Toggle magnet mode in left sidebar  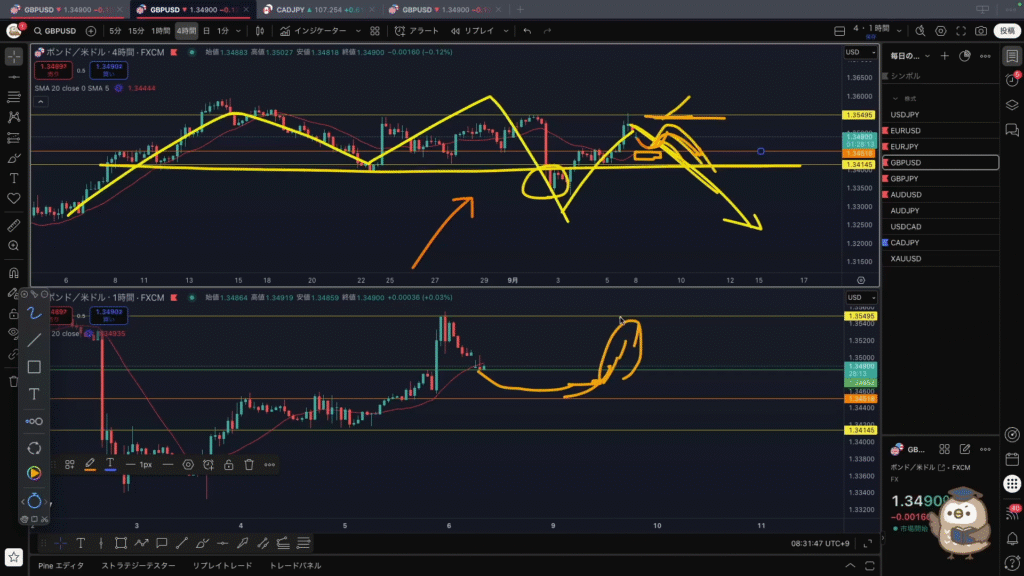pyautogui.click(x=14, y=273)
